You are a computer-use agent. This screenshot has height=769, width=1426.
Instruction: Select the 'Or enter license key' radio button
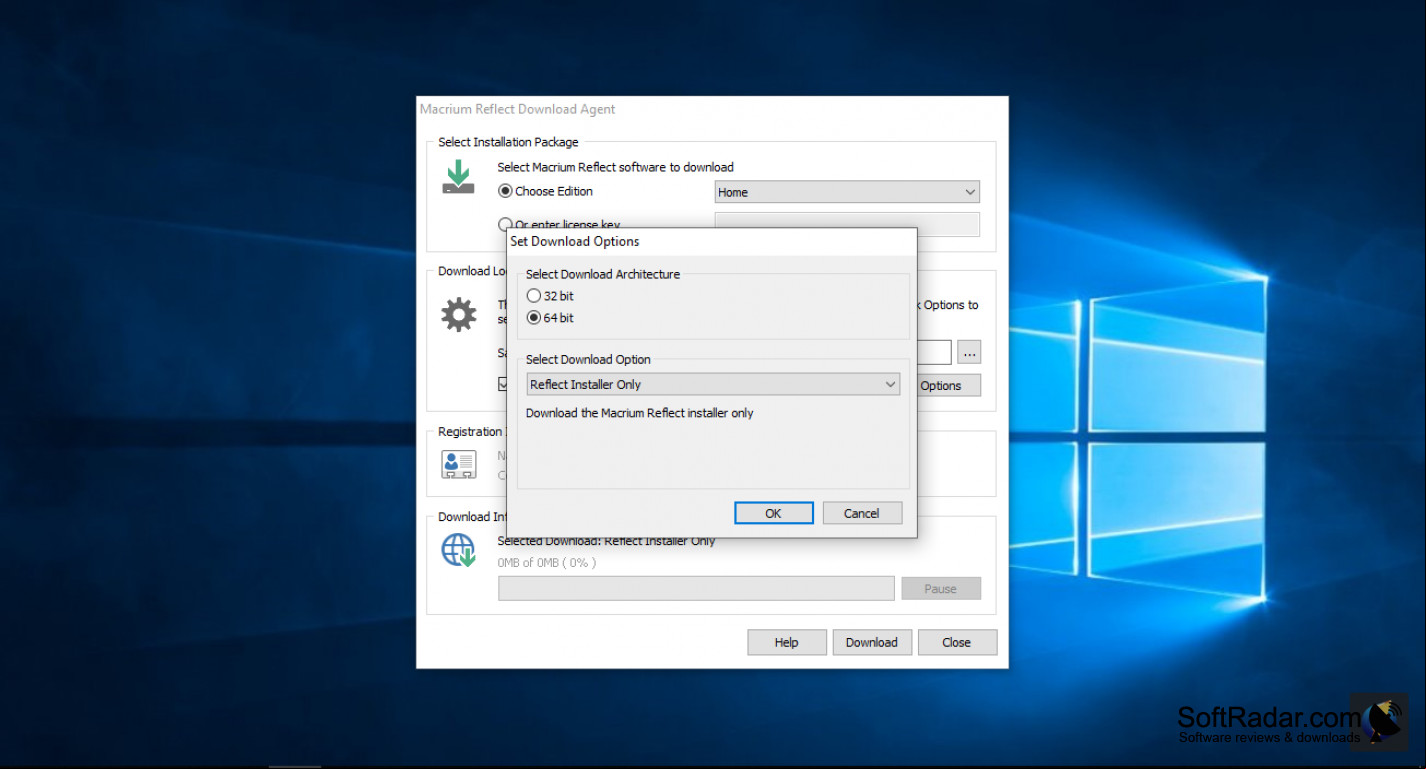pyautogui.click(x=505, y=225)
